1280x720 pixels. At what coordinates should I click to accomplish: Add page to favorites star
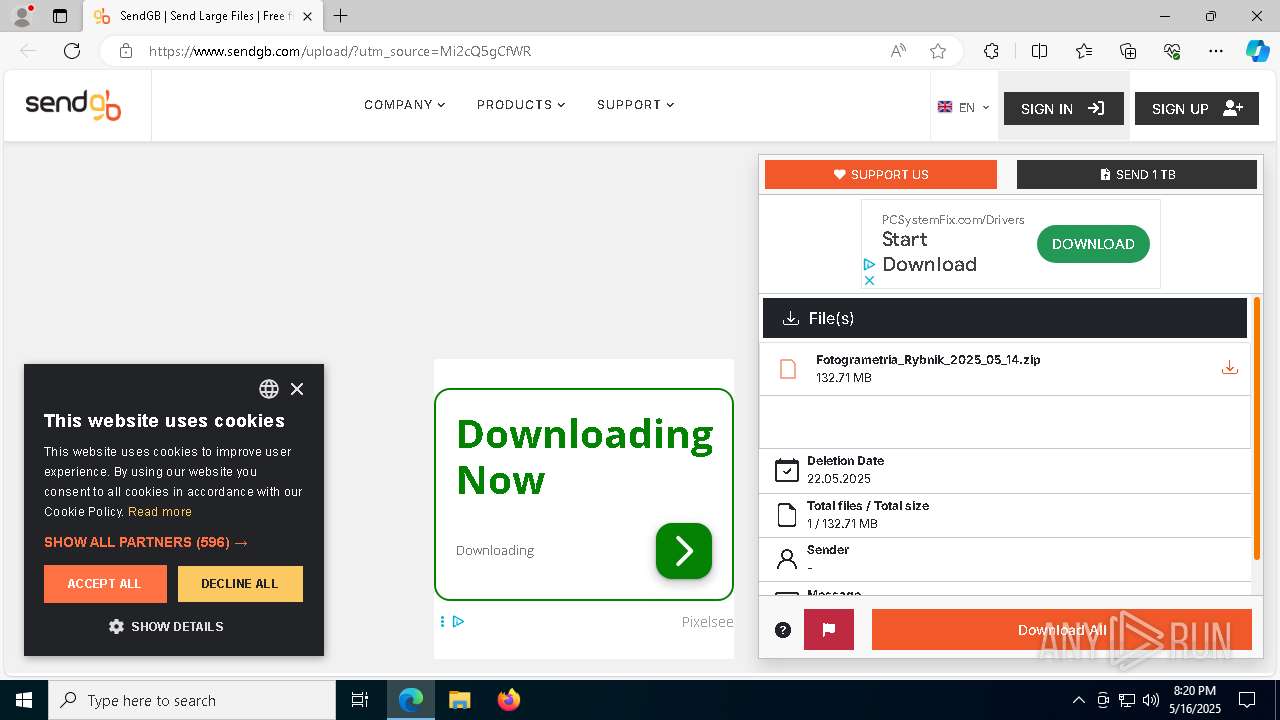(x=938, y=51)
